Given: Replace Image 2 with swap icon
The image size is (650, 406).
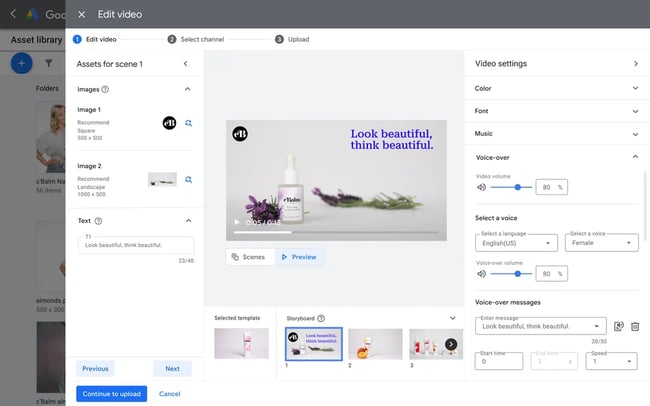Looking at the screenshot, I should coord(188,179).
